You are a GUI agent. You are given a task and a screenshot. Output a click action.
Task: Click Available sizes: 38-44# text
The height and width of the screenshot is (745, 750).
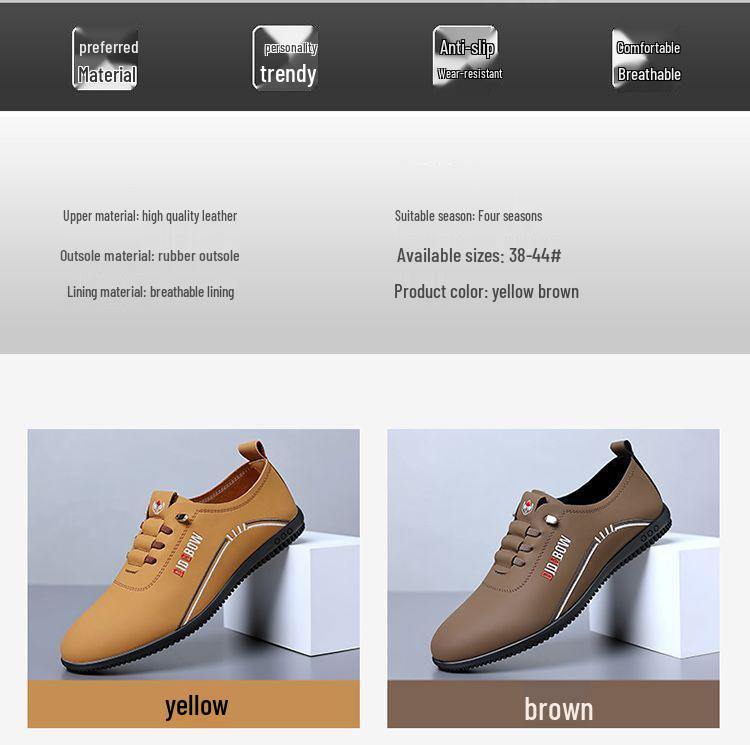point(479,255)
